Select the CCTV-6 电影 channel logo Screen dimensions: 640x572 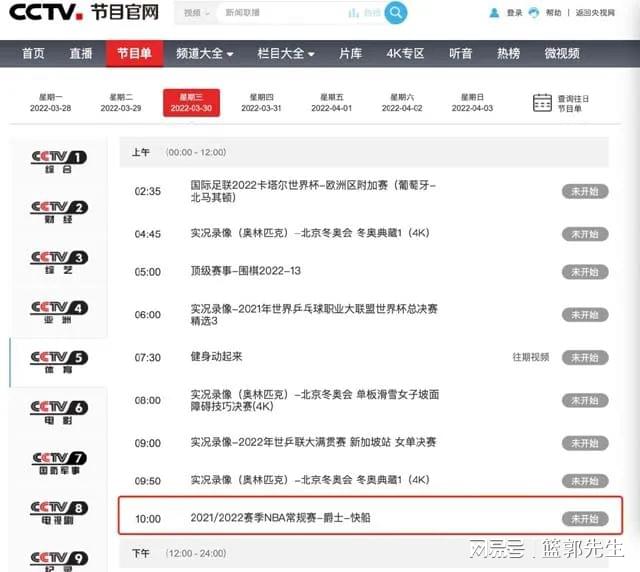pos(58,412)
